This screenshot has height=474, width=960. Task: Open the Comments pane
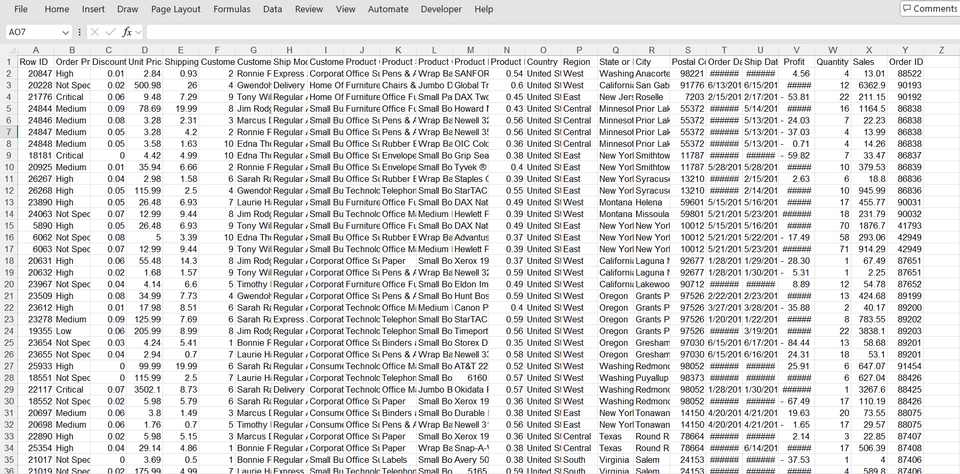(930, 9)
